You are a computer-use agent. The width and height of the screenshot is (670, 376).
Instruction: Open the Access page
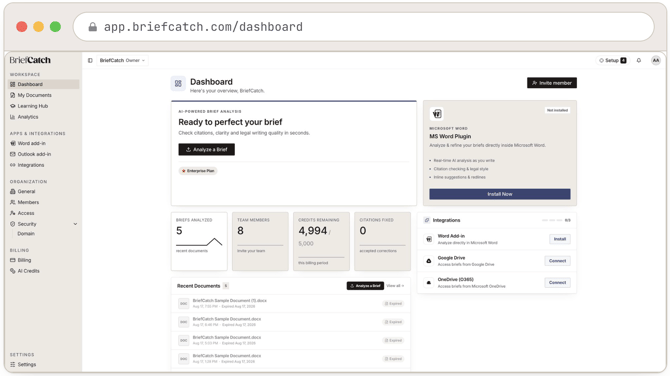(43, 213)
